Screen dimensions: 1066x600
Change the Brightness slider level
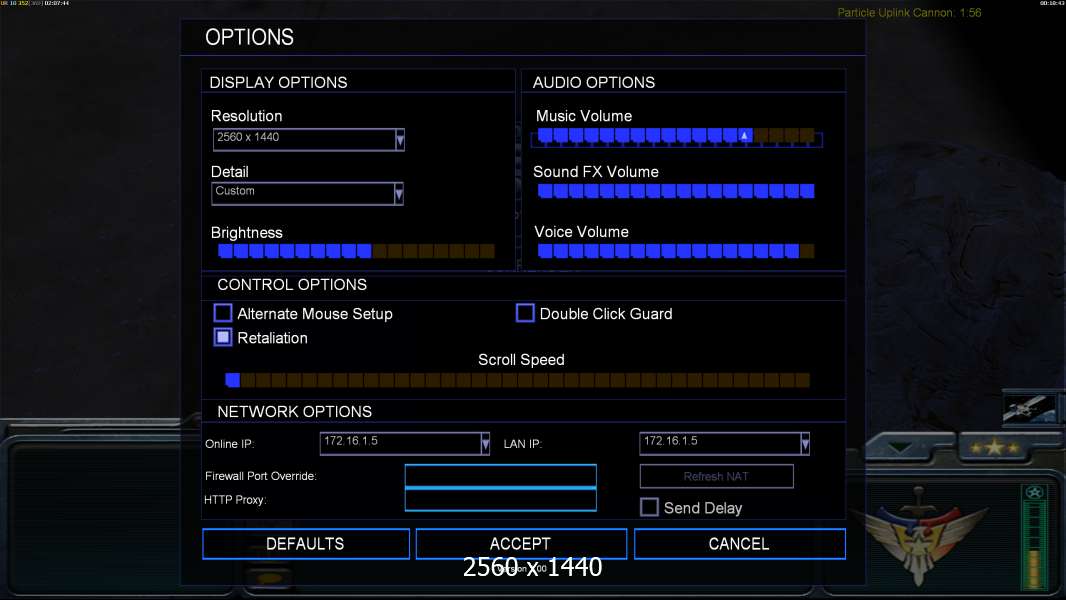click(356, 251)
